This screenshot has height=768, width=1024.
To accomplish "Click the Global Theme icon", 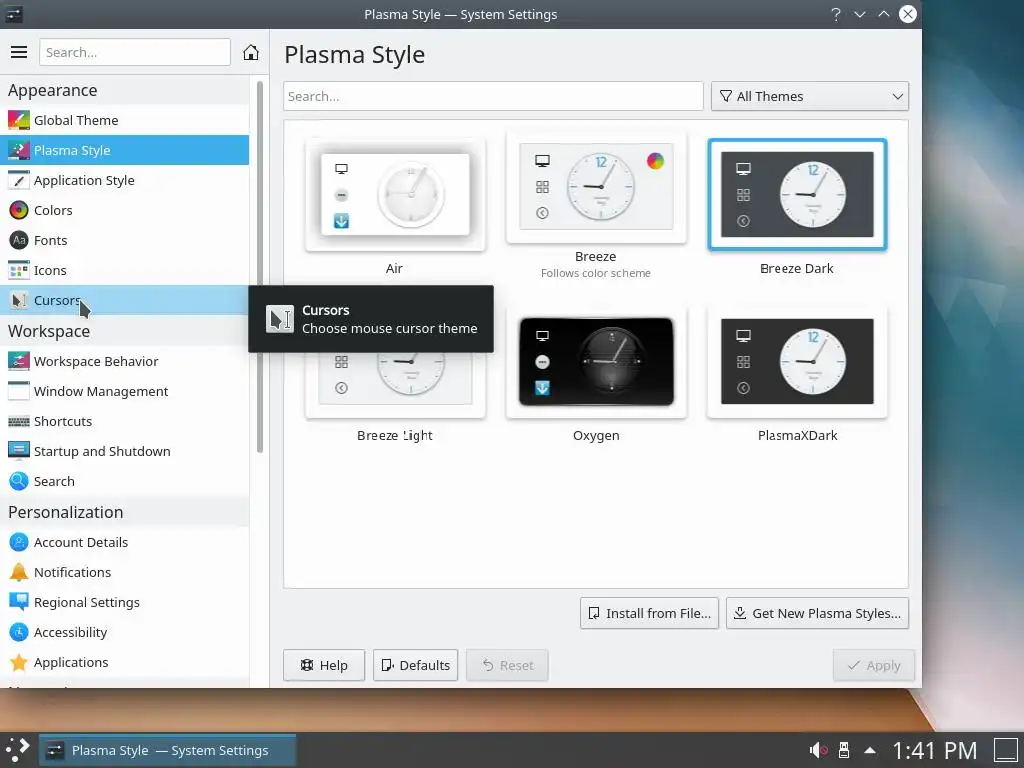I will point(19,120).
